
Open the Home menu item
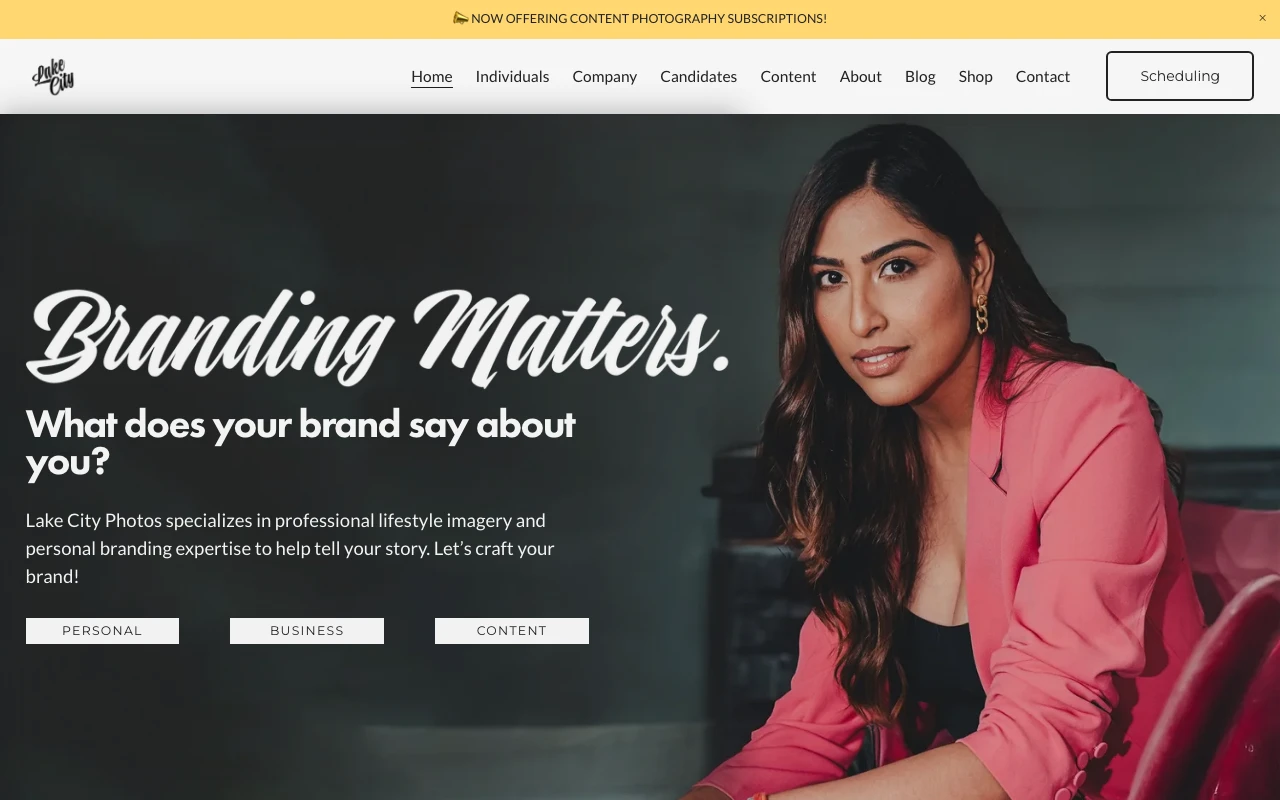point(432,76)
